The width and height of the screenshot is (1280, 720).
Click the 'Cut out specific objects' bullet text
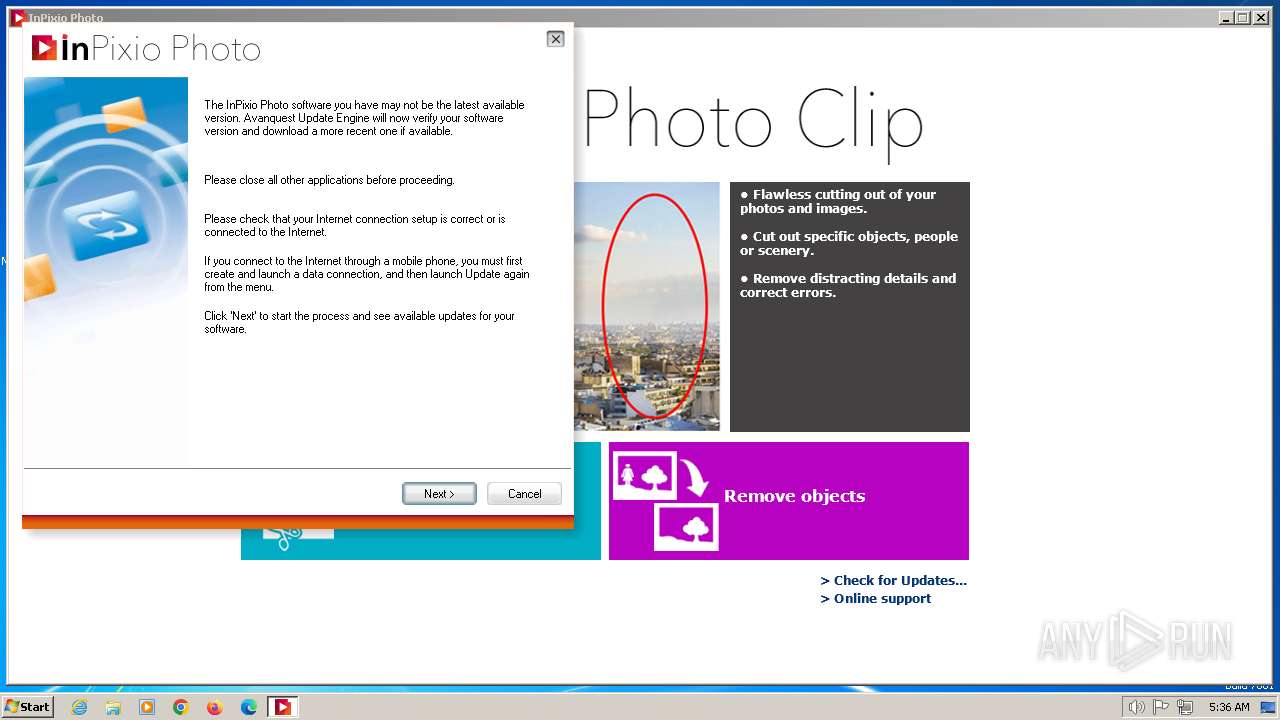click(x=849, y=243)
